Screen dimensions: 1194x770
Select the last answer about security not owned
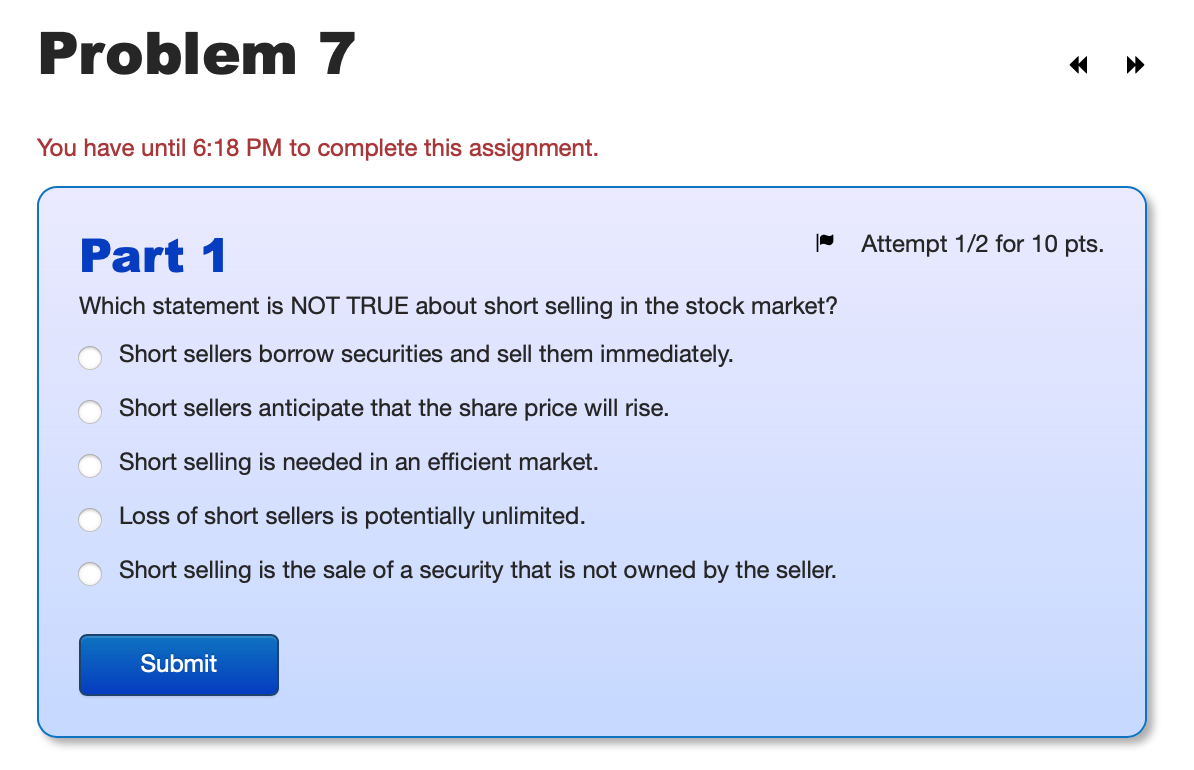click(x=90, y=573)
